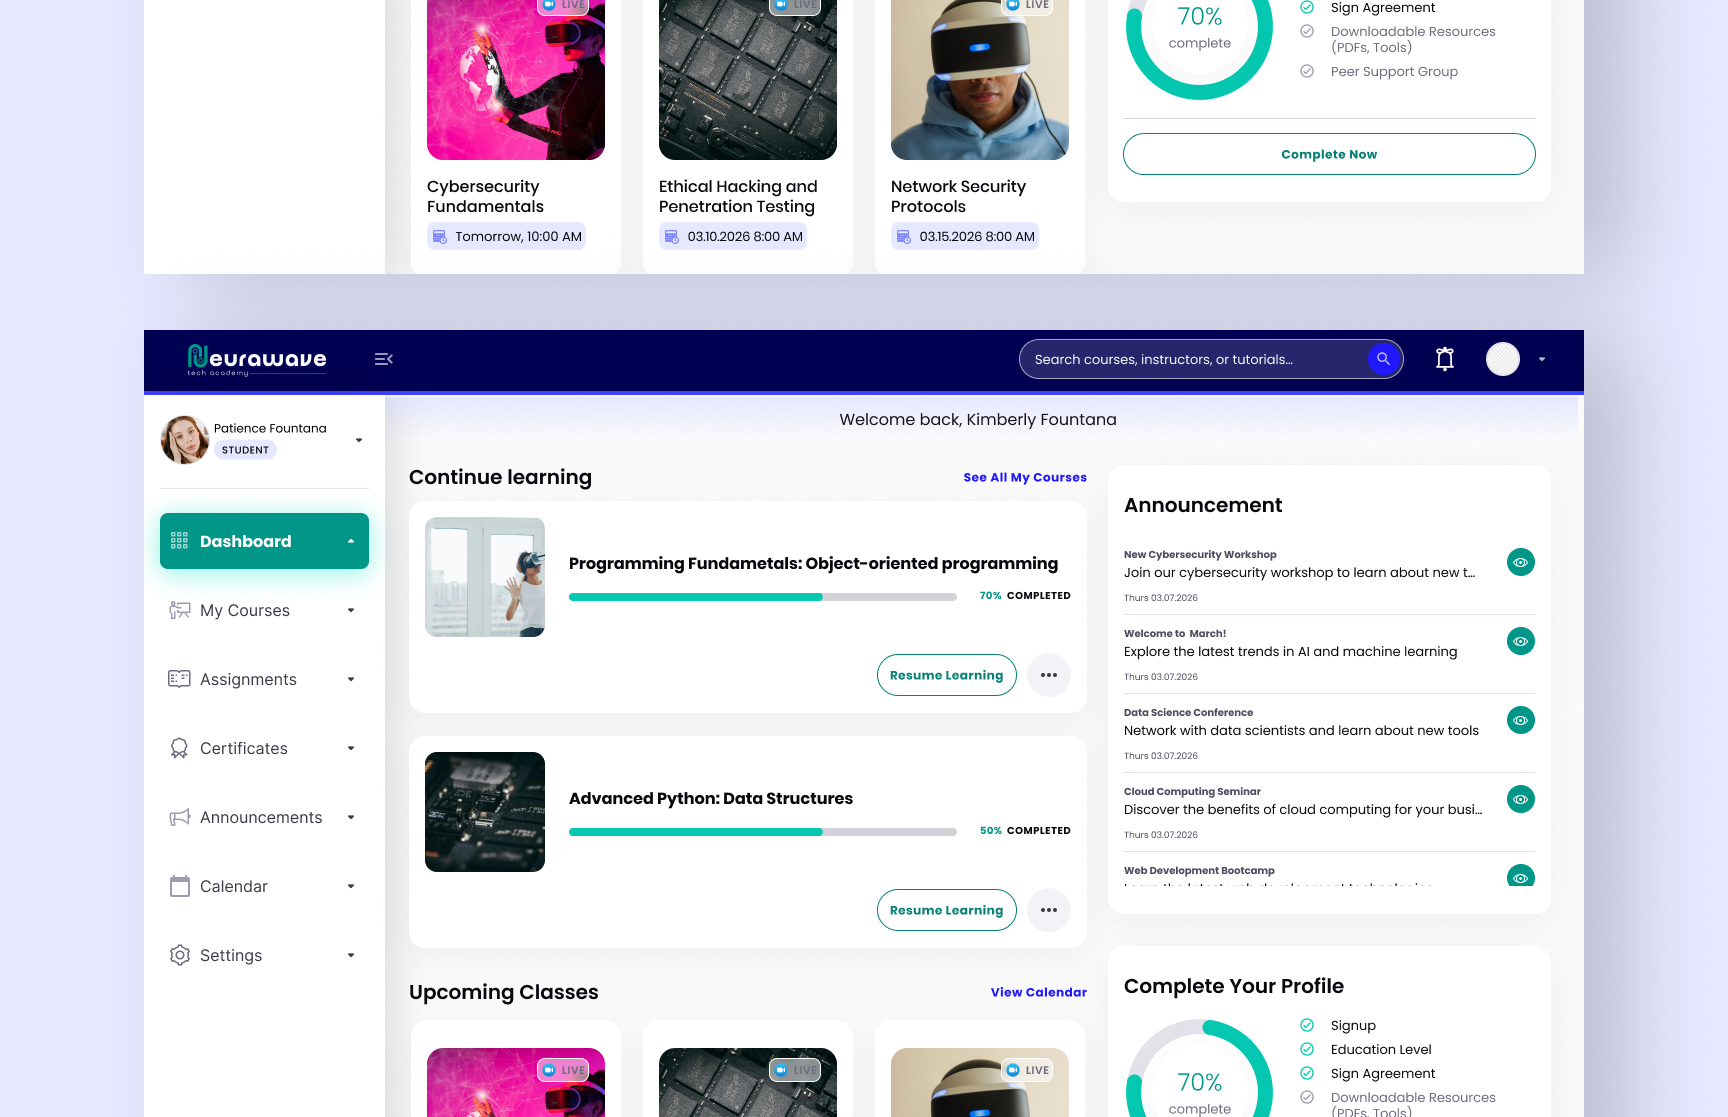Click the calendar icon beside 03.15.2026 8:00 AM
Image resolution: width=1728 pixels, height=1117 pixels.
coord(904,237)
